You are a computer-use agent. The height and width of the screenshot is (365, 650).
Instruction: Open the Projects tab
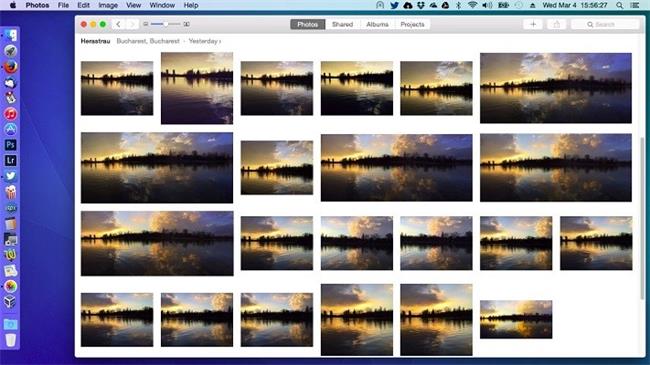[412, 24]
